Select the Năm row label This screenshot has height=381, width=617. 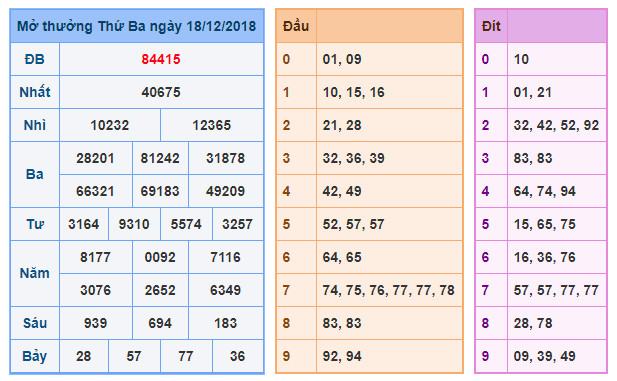(35, 273)
